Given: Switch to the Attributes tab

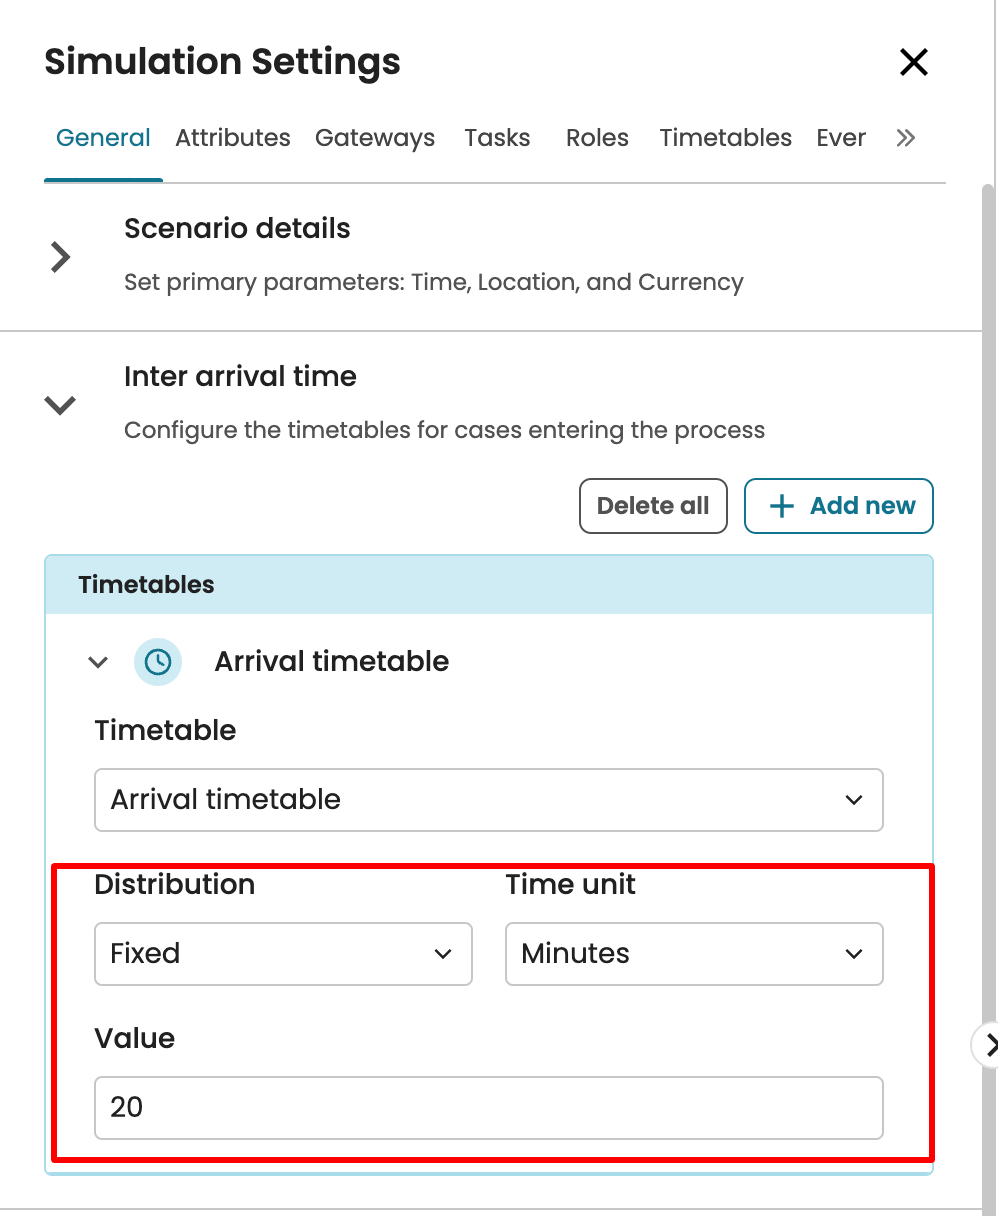Looking at the screenshot, I should coord(233,138).
